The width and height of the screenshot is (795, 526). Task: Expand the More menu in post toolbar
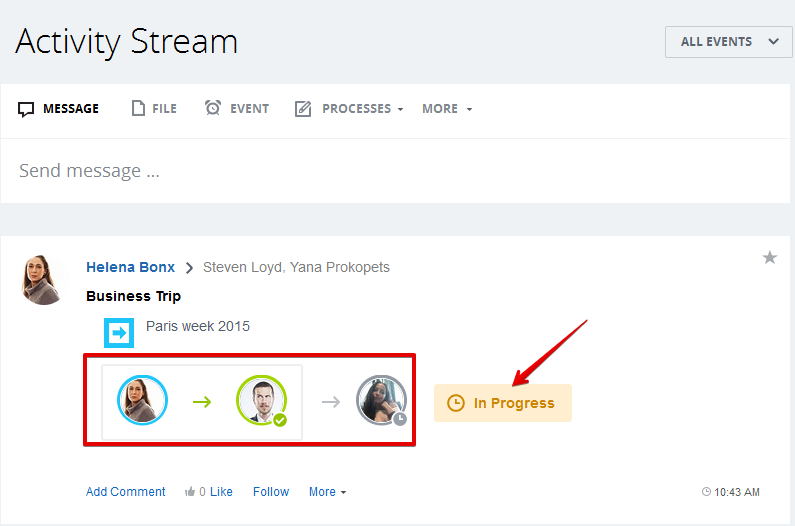(447, 109)
